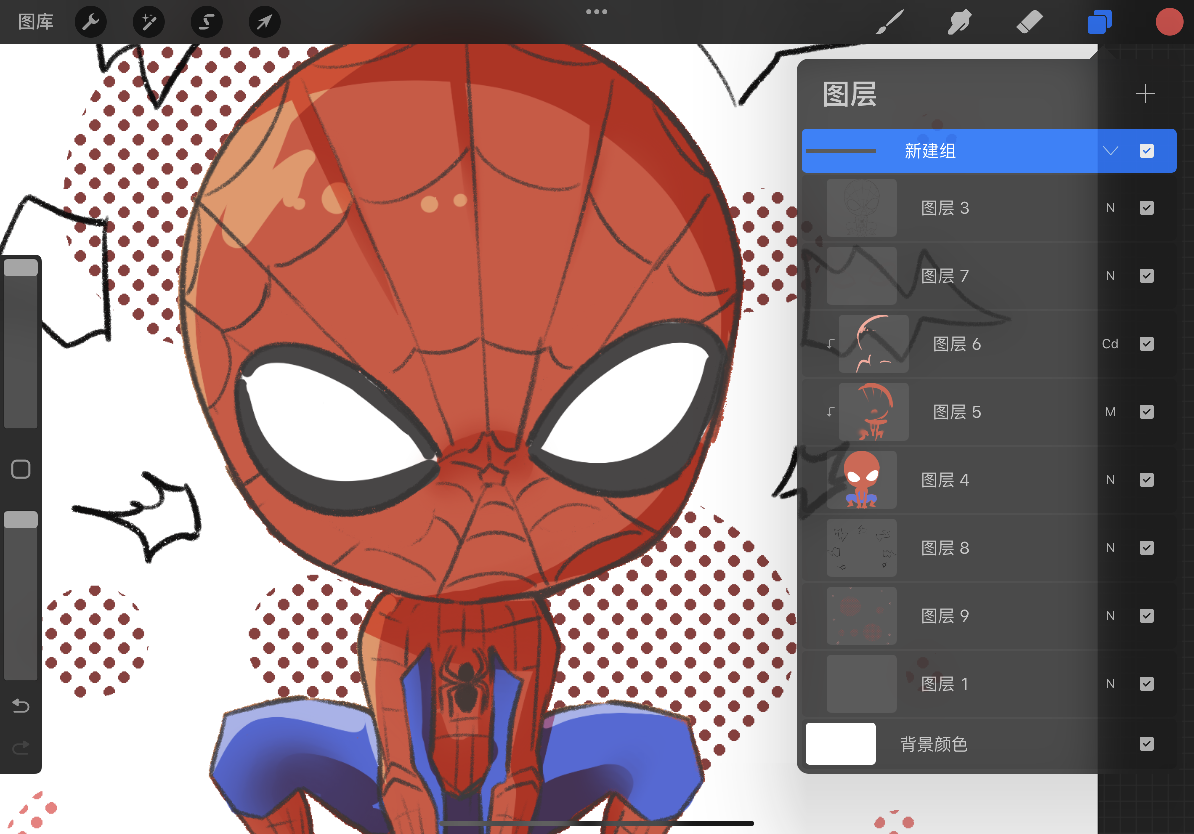The height and width of the screenshot is (834, 1194).
Task: Redo the last action
Action: click(21, 748)
